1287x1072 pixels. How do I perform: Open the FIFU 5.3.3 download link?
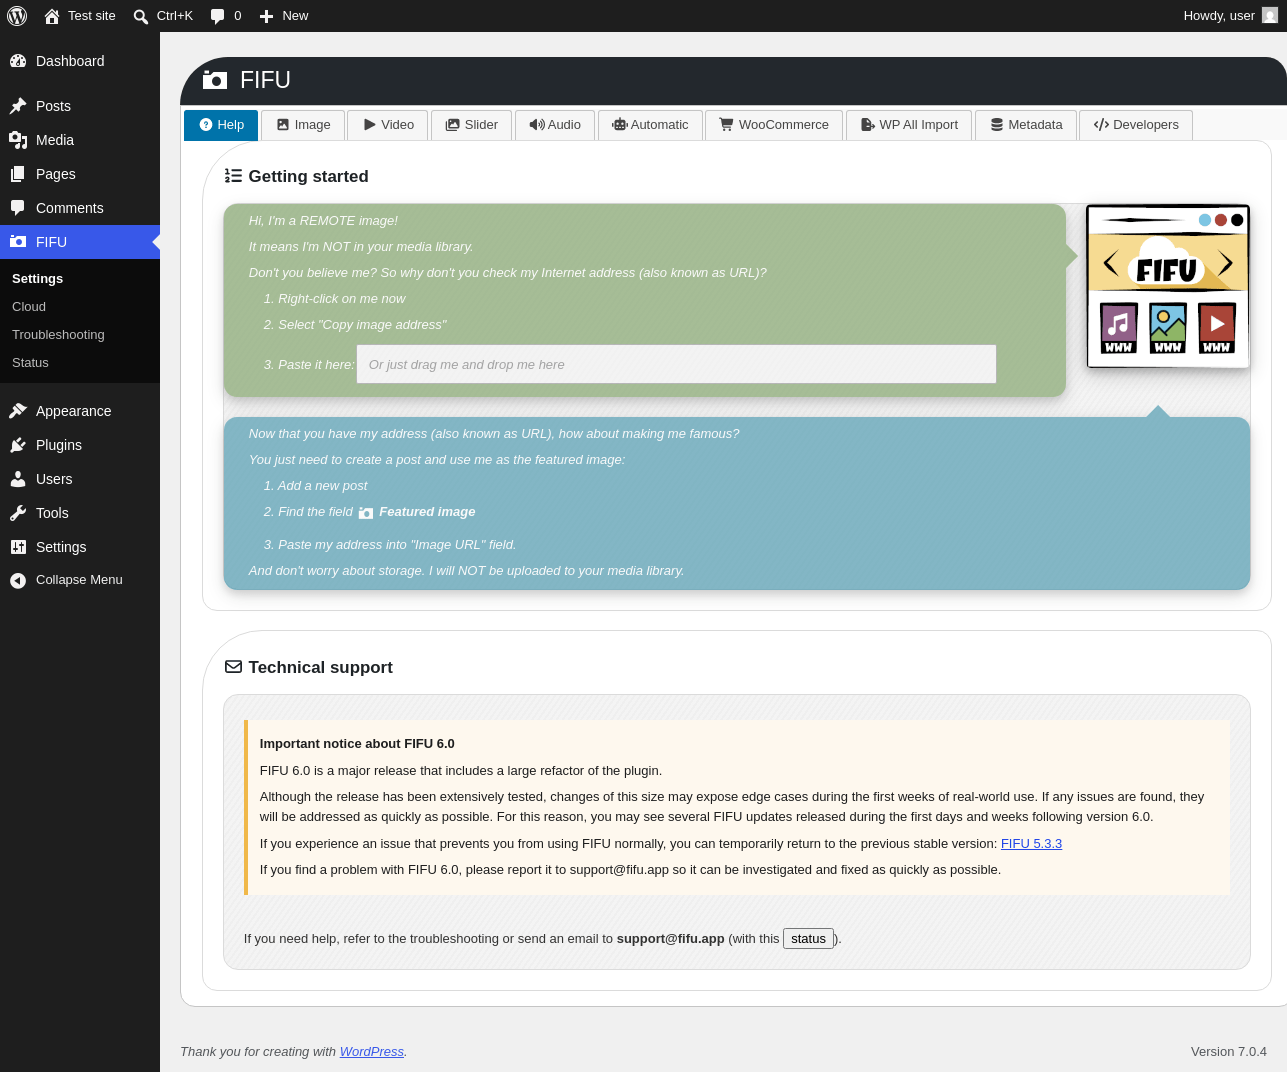[1031, 844]
